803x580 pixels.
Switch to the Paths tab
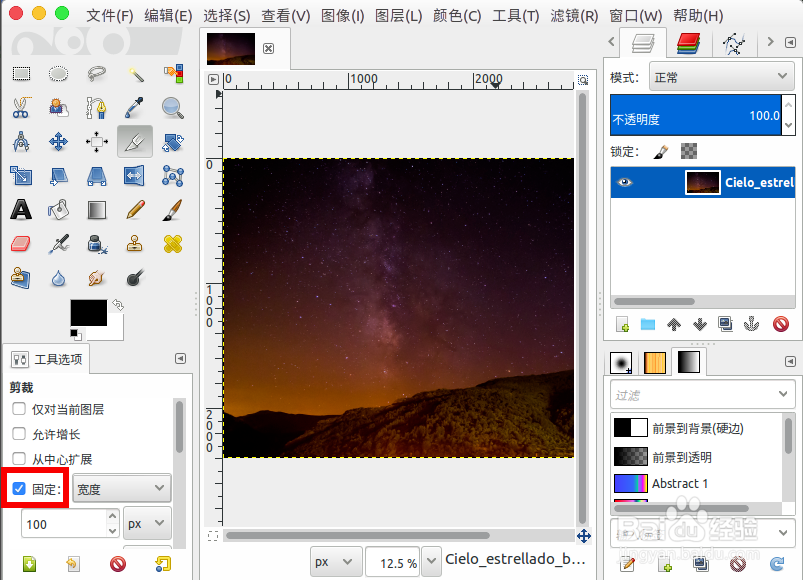tap(733, 44)
